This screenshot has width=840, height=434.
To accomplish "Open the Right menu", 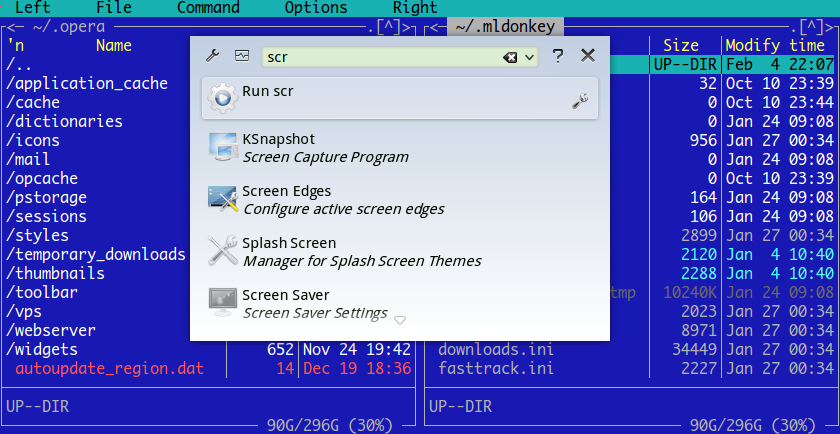I will [415, 8].
